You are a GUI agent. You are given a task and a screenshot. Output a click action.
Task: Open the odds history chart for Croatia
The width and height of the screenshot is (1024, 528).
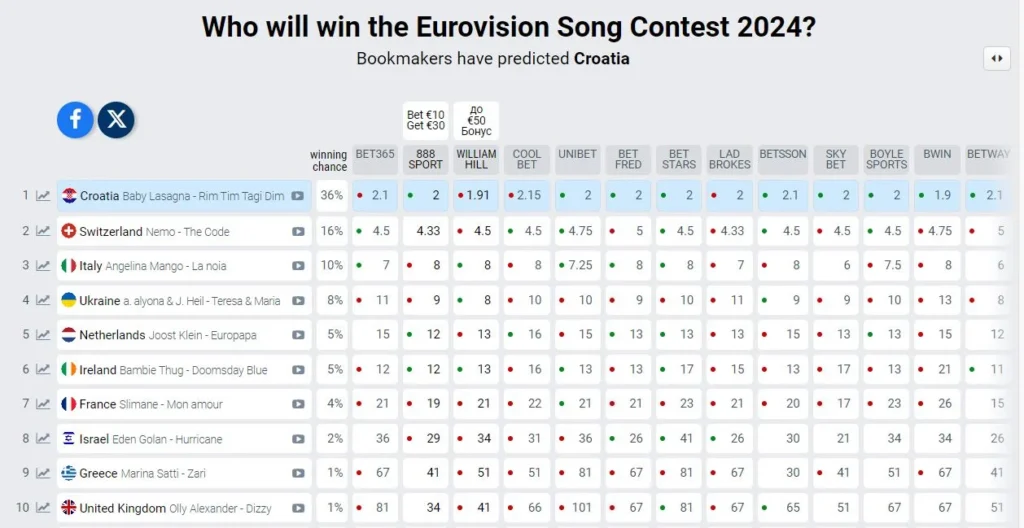(44, 196)
